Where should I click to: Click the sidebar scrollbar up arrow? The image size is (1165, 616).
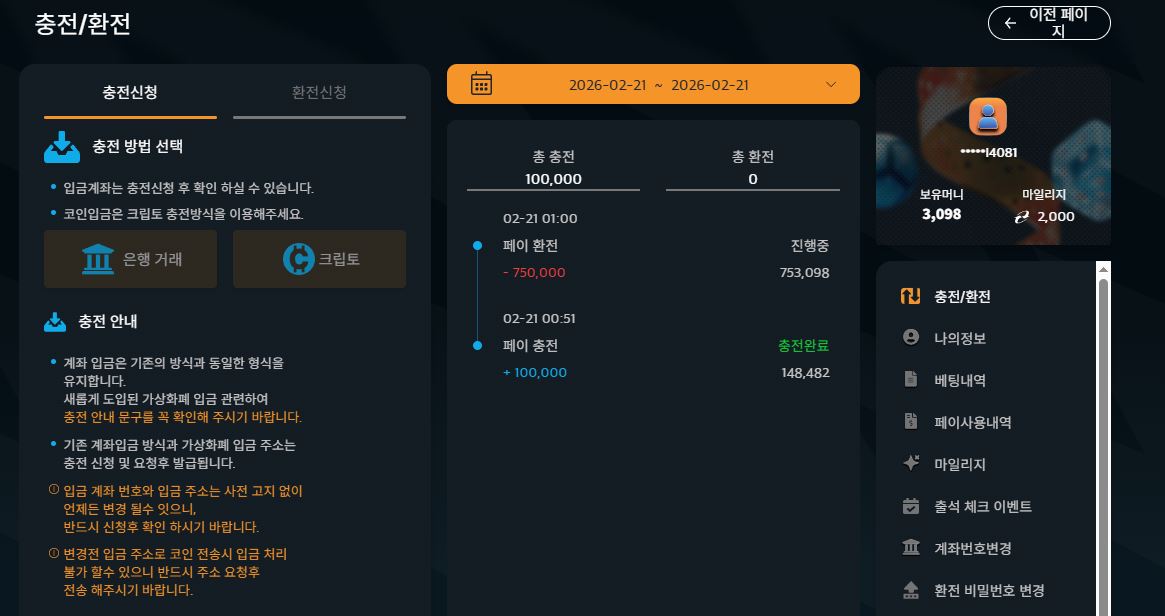click(x=1103, y=269)
